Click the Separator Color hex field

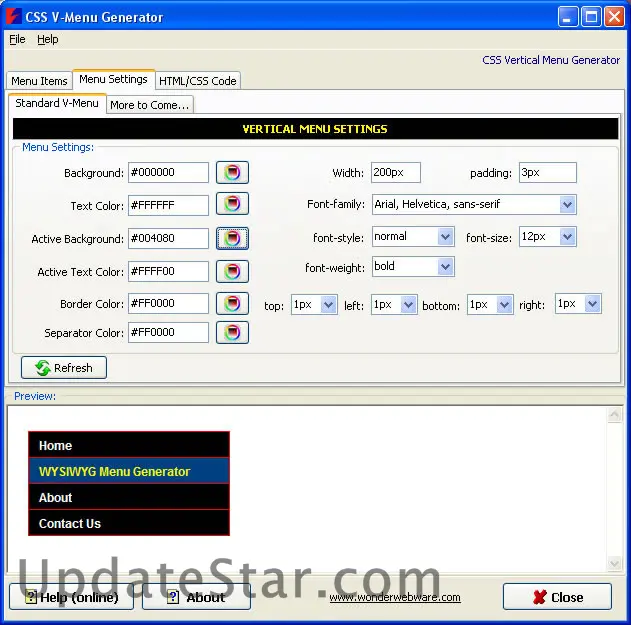(168, 332)
